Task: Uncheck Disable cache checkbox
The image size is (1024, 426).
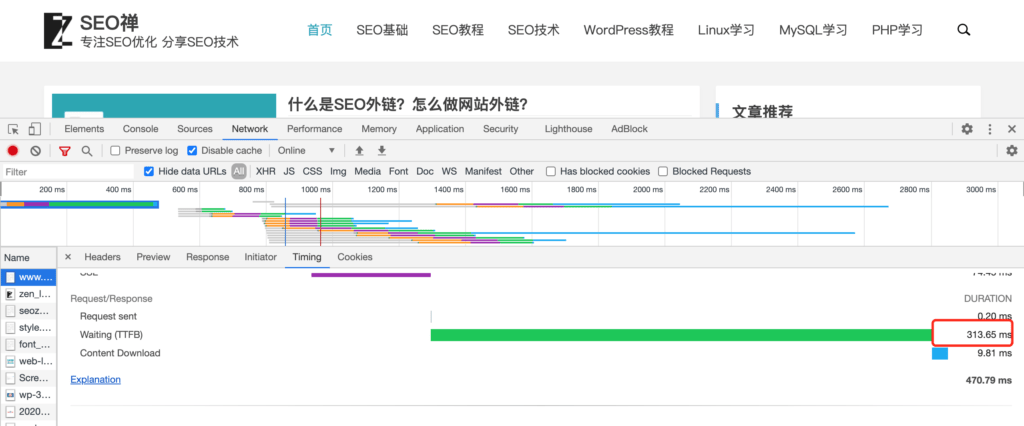Action: [192, 151]
